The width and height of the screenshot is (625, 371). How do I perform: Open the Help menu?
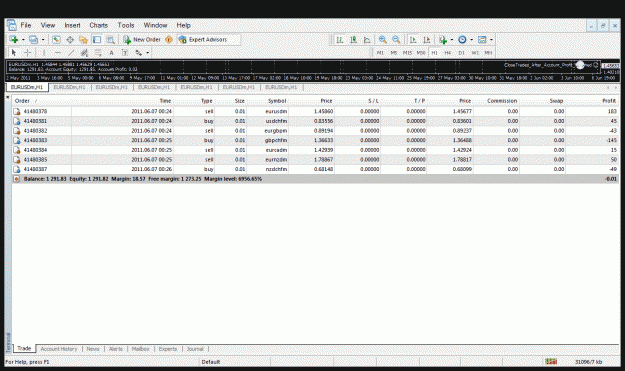click(x=183, y=25)
